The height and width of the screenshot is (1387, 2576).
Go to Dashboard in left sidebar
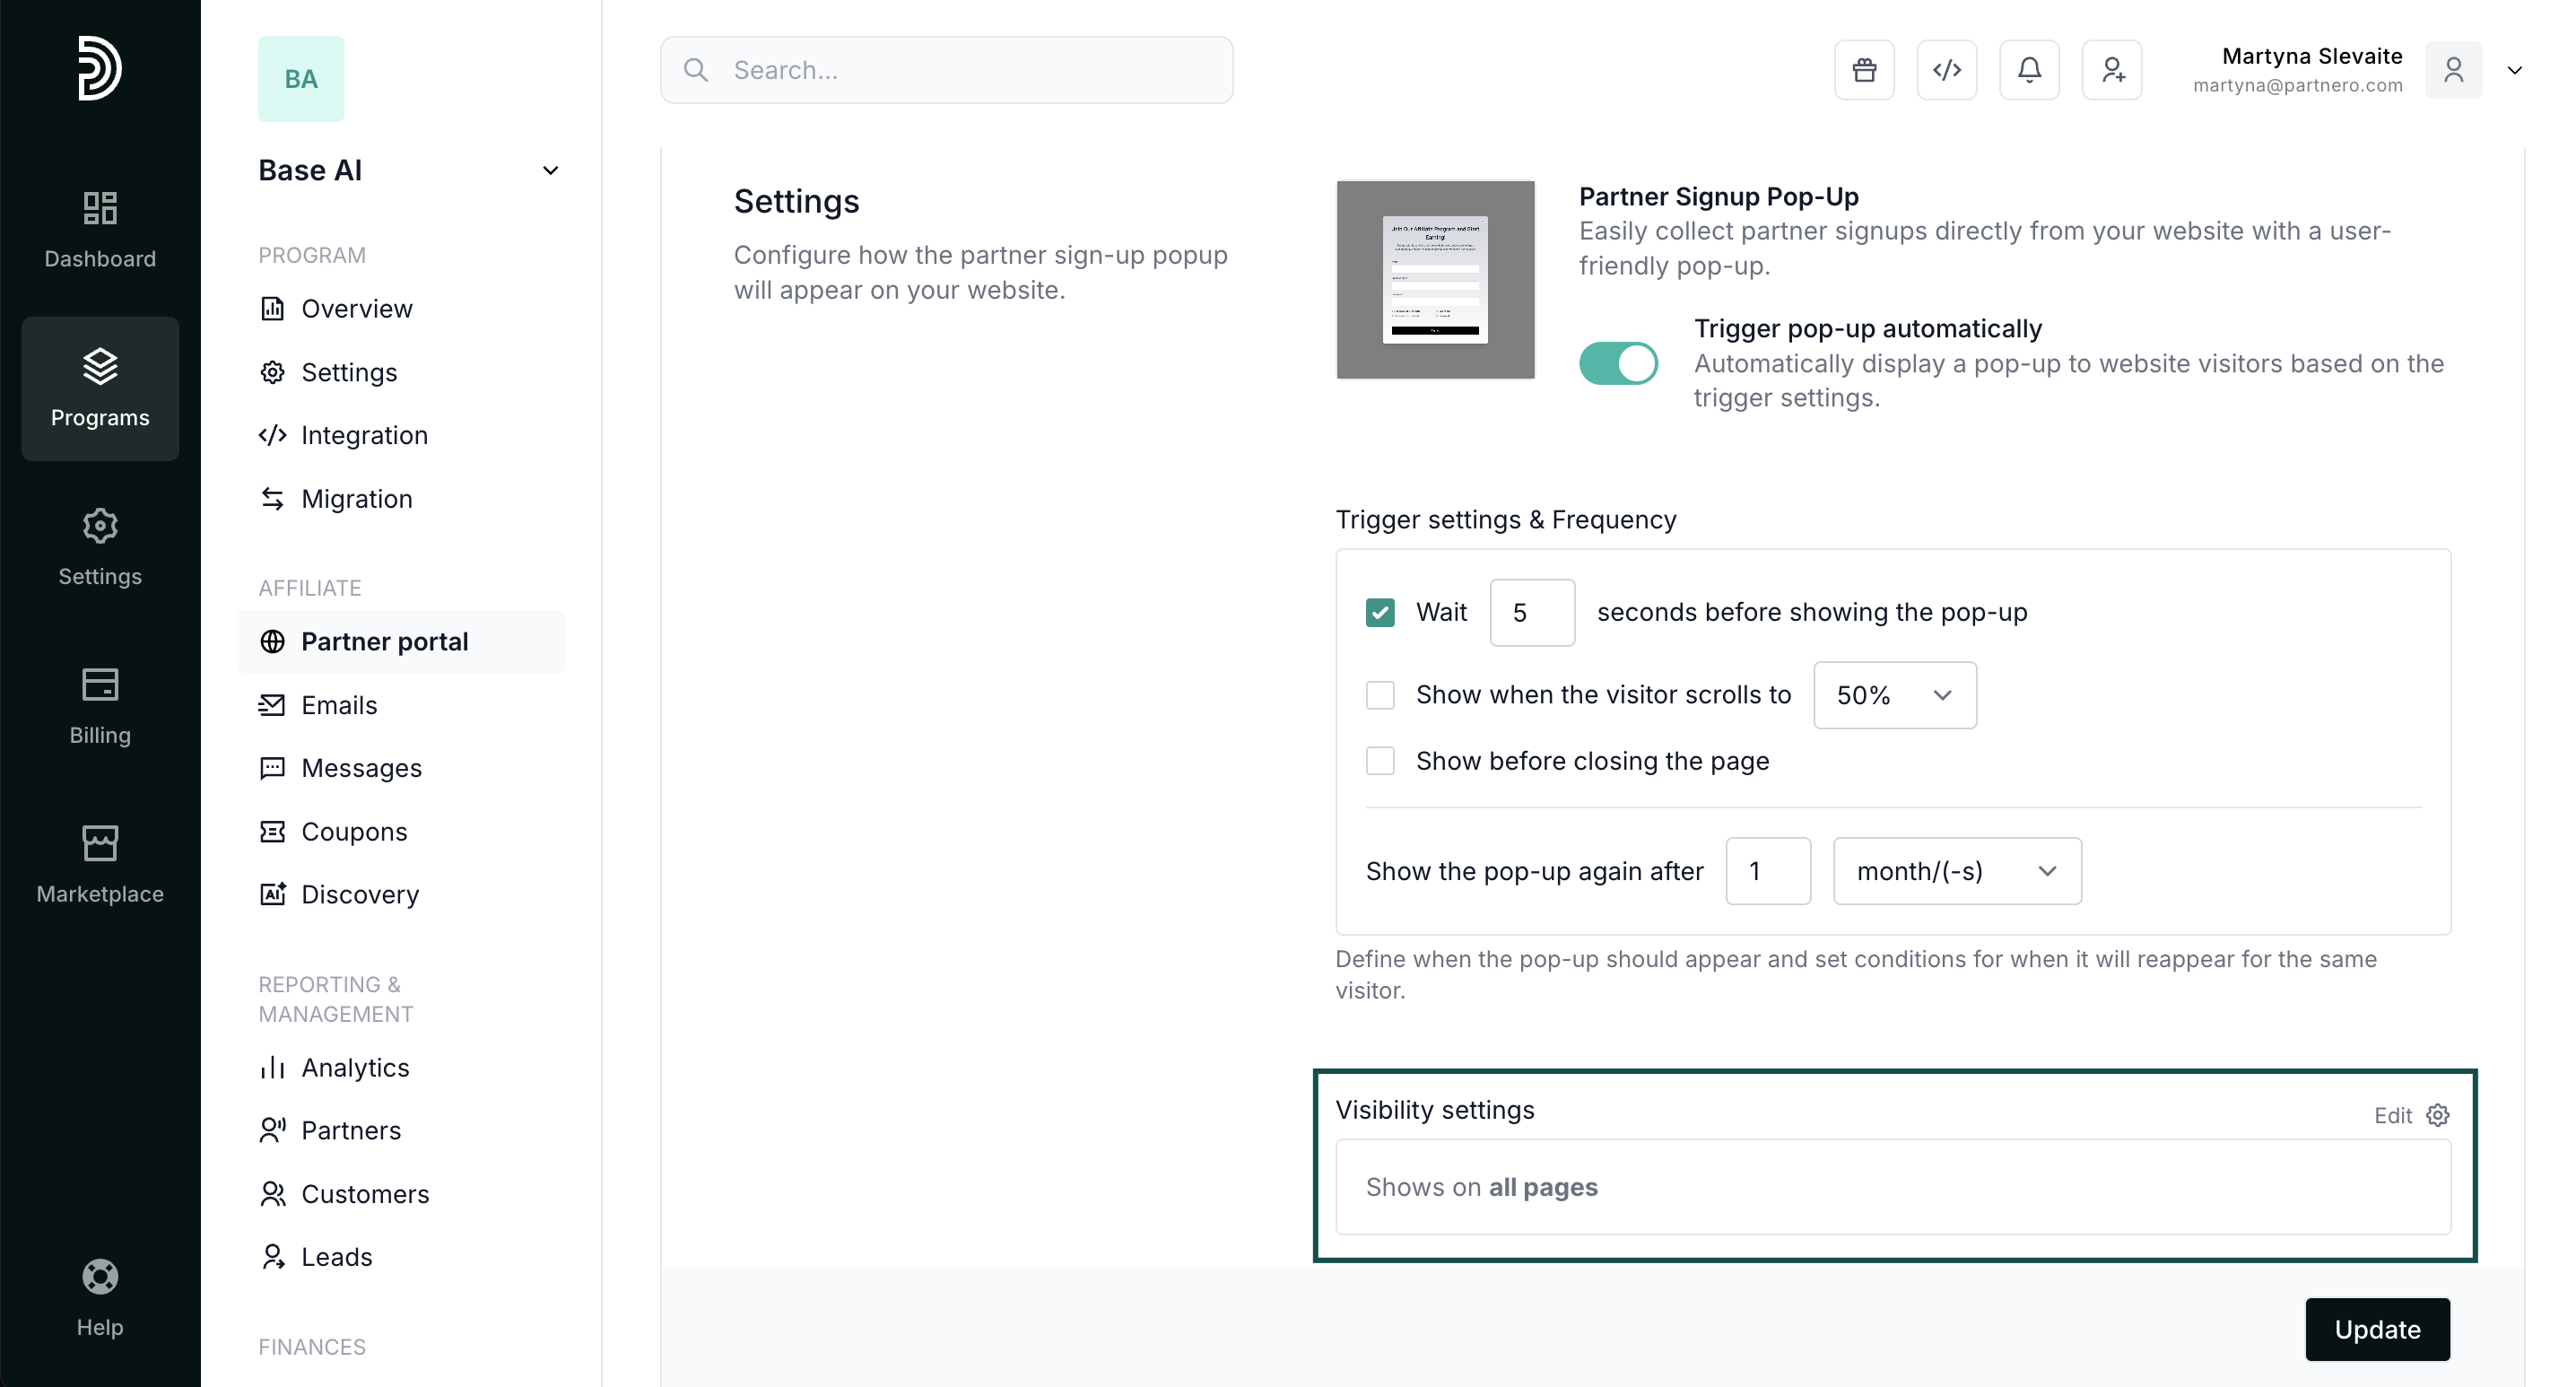pos(100,229)
